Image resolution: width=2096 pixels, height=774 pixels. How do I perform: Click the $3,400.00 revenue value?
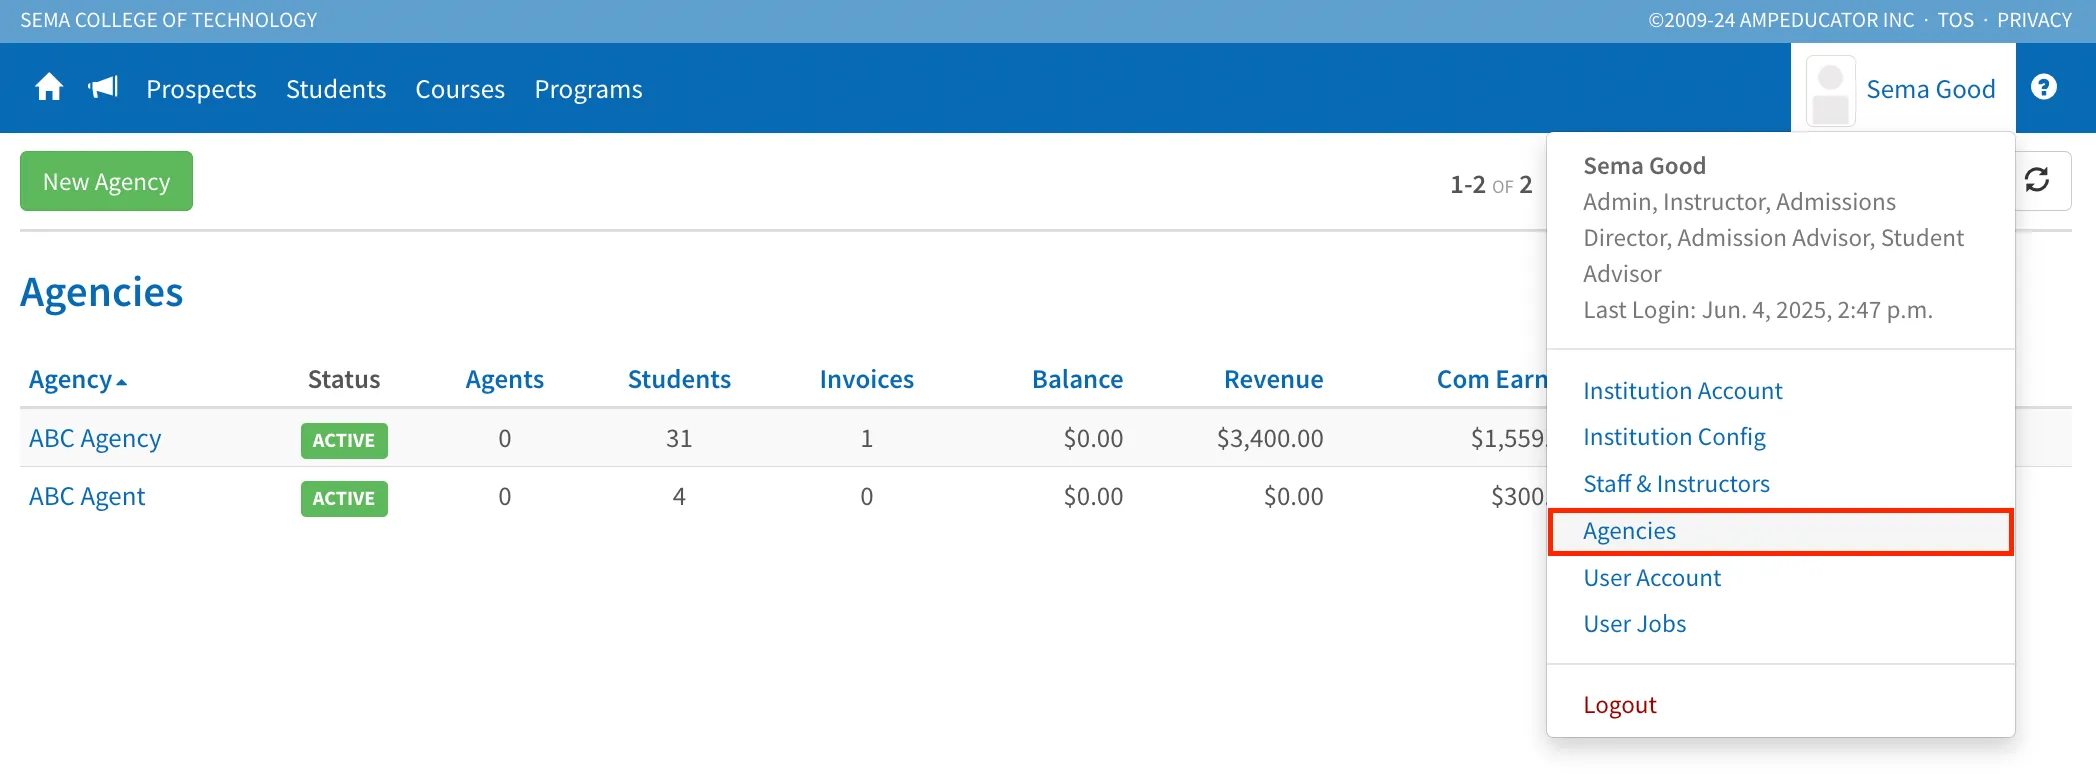coord(1270,438)
